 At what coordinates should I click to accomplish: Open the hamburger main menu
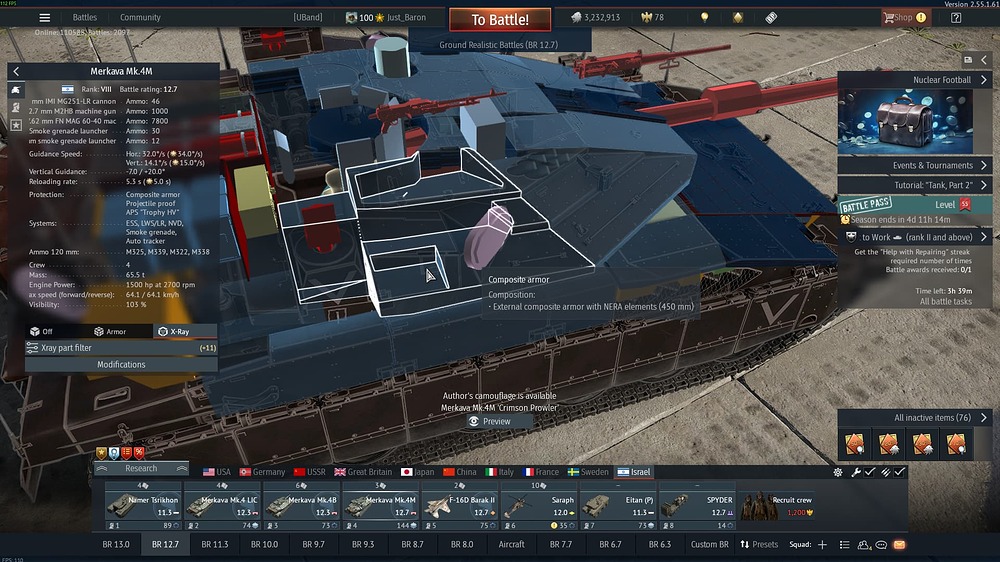pos(45,17)
